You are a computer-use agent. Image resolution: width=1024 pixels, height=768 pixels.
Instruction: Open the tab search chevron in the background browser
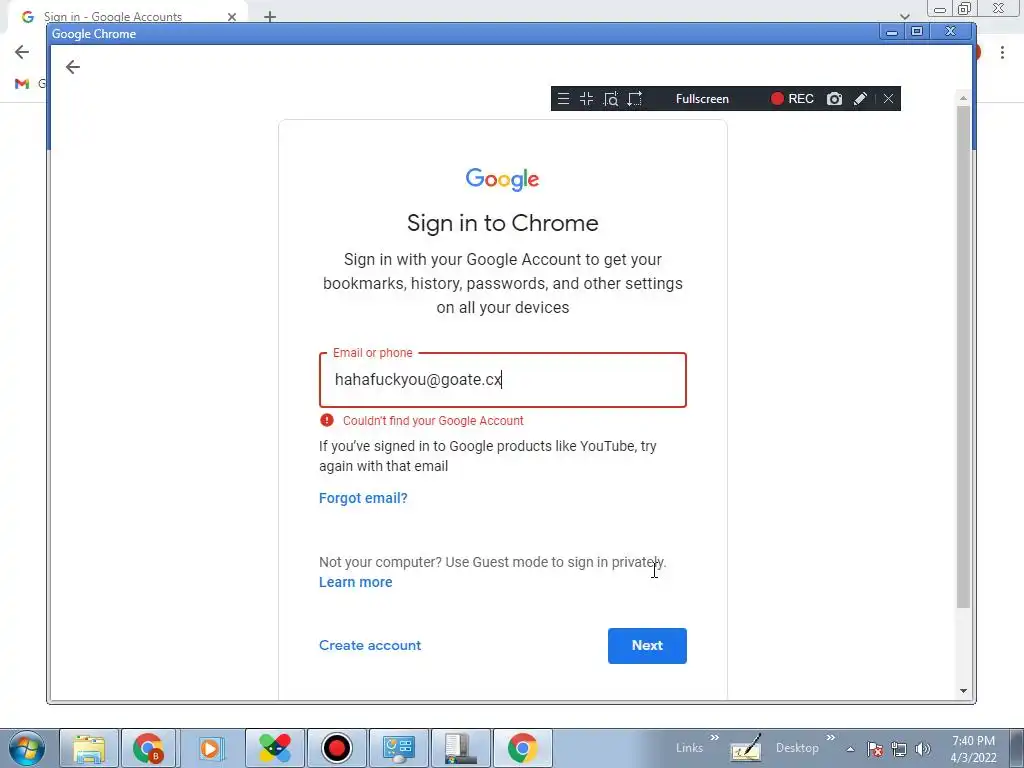pos(904,16)
